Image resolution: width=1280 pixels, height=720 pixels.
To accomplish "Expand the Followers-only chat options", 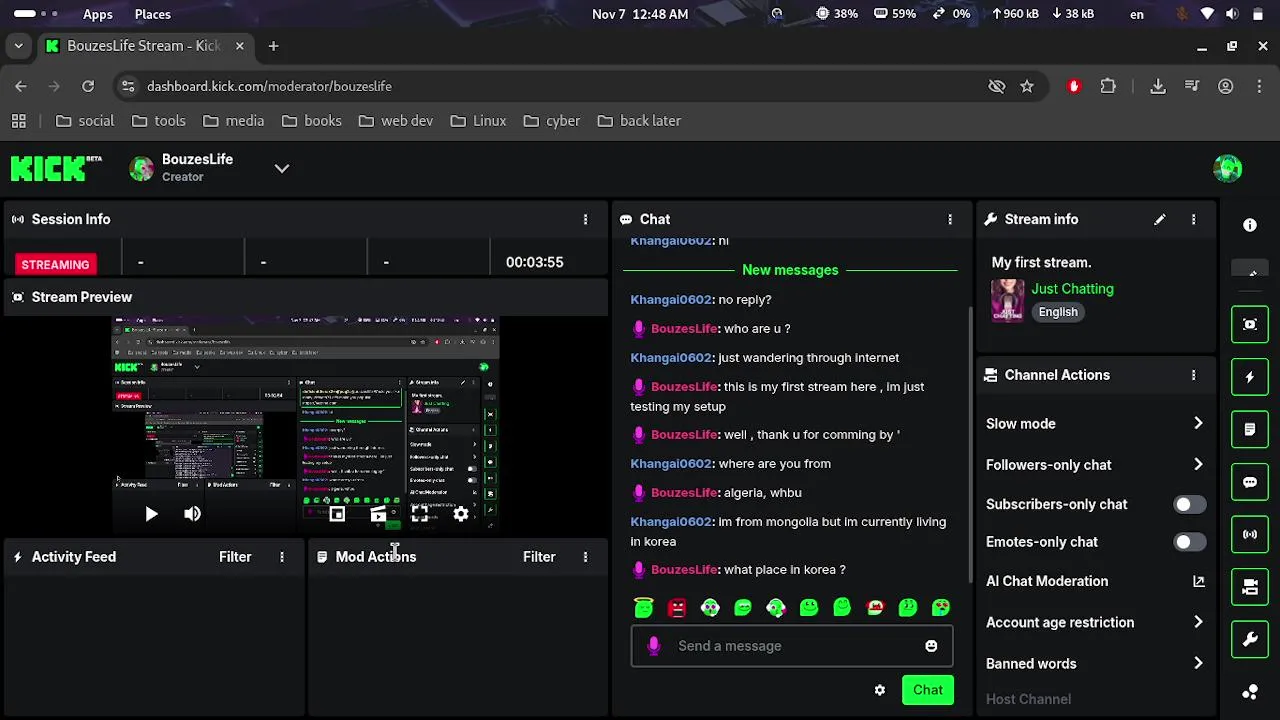I will (1198, 465).
